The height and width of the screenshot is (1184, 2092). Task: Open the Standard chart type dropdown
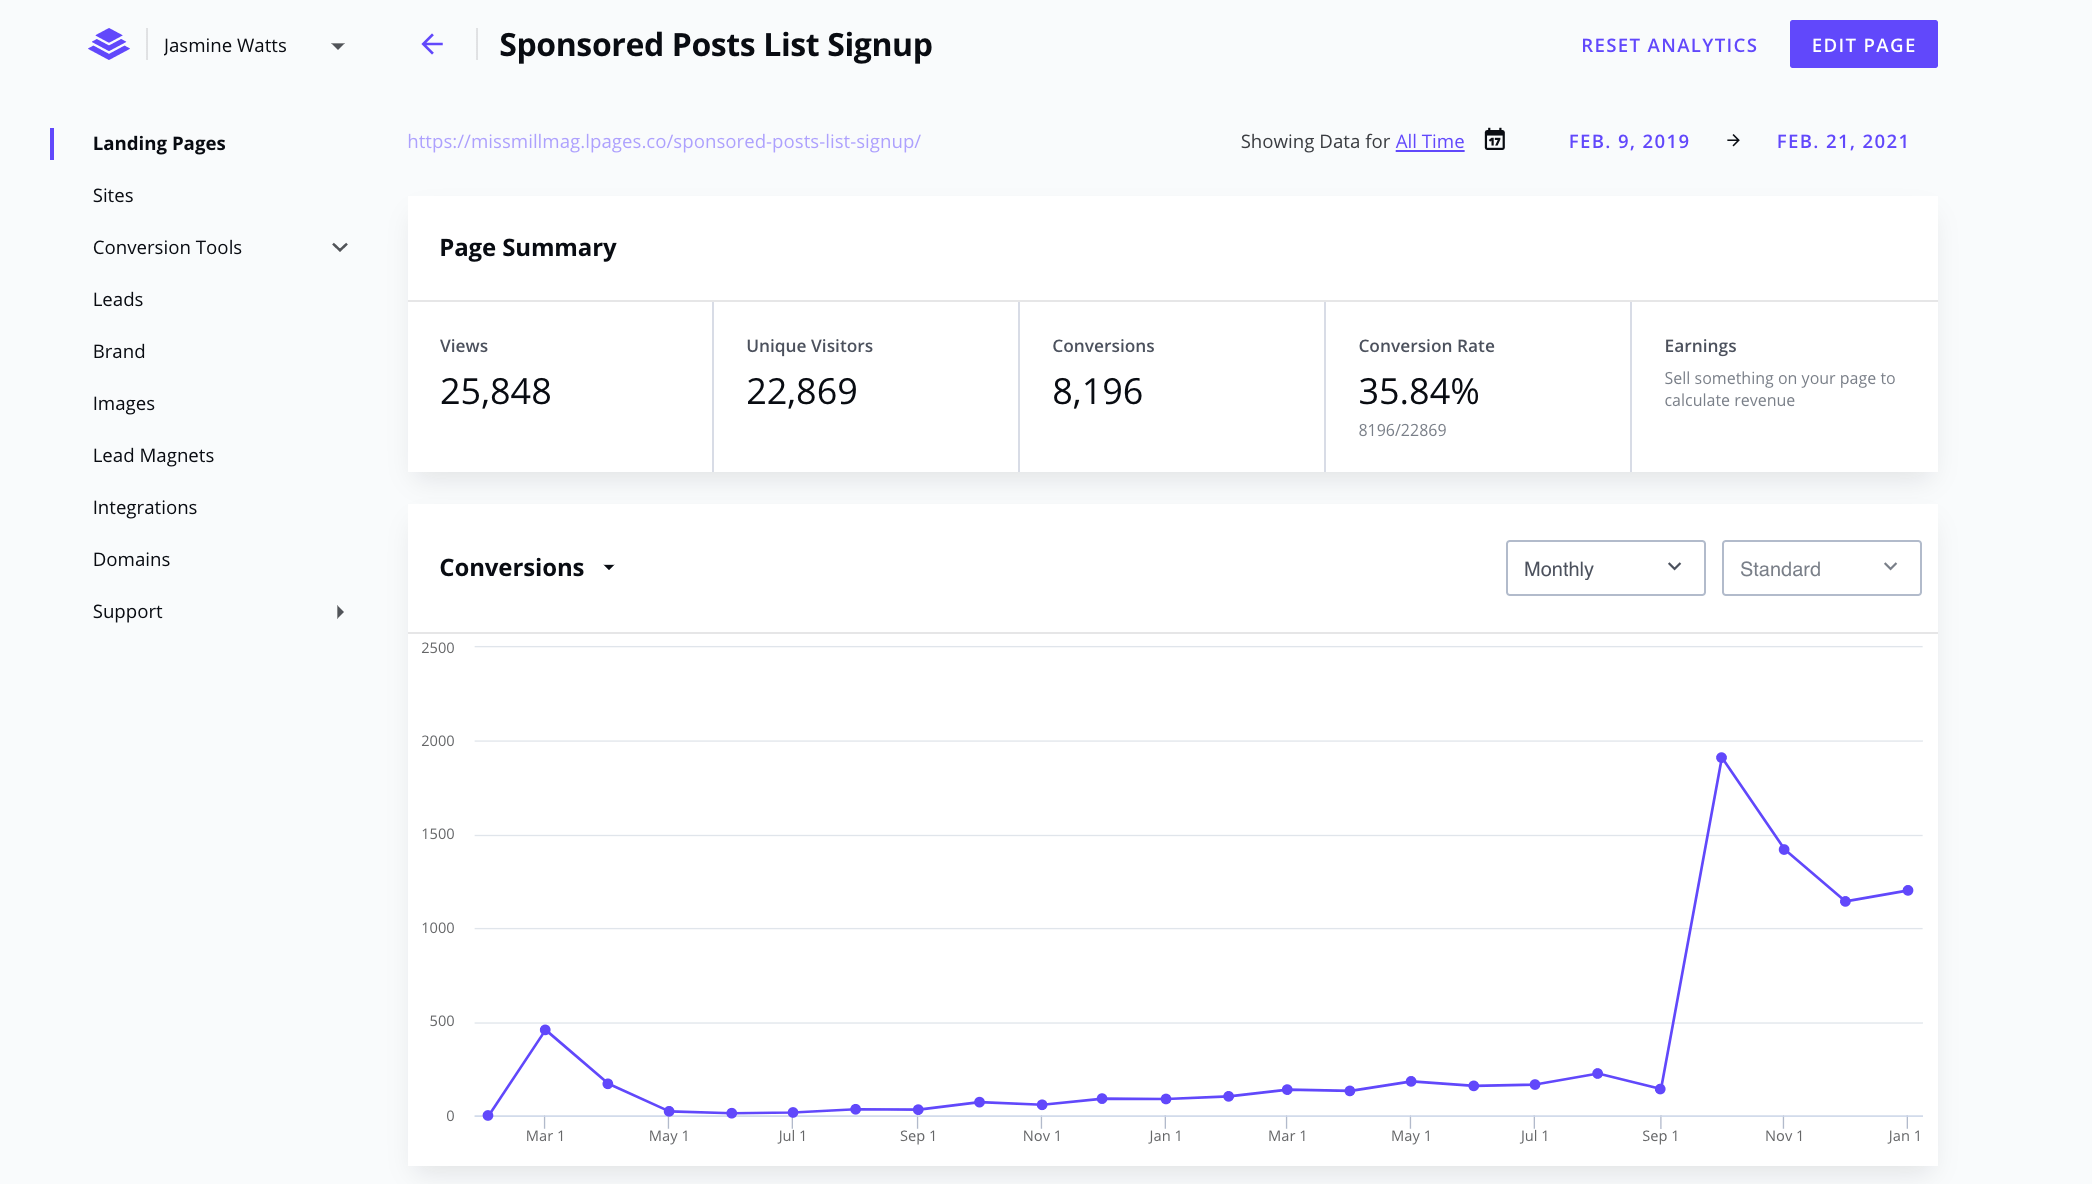pyautogui.click(x=1820, y=568)
